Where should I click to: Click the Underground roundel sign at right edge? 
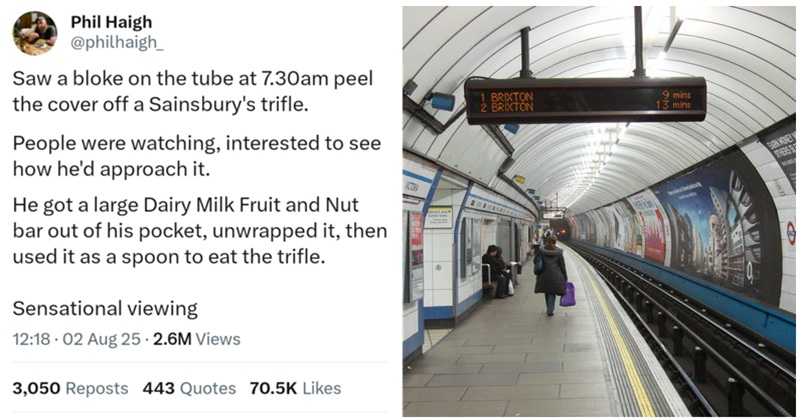tap(790, 233)
